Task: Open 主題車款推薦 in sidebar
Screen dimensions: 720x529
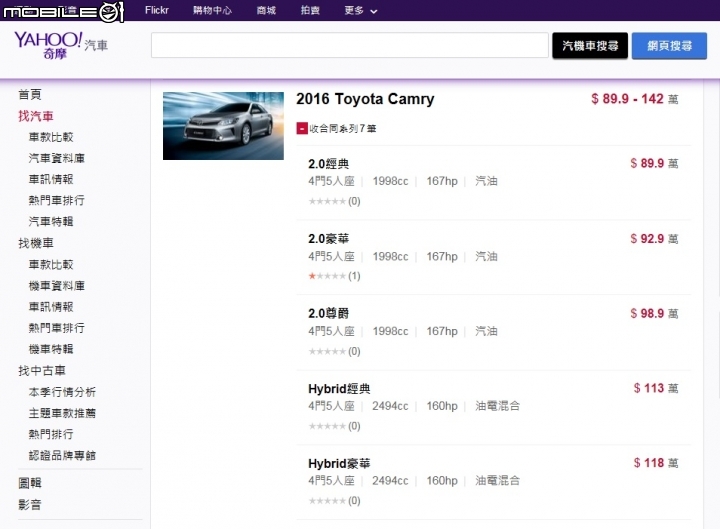Action: pos(62,413)
